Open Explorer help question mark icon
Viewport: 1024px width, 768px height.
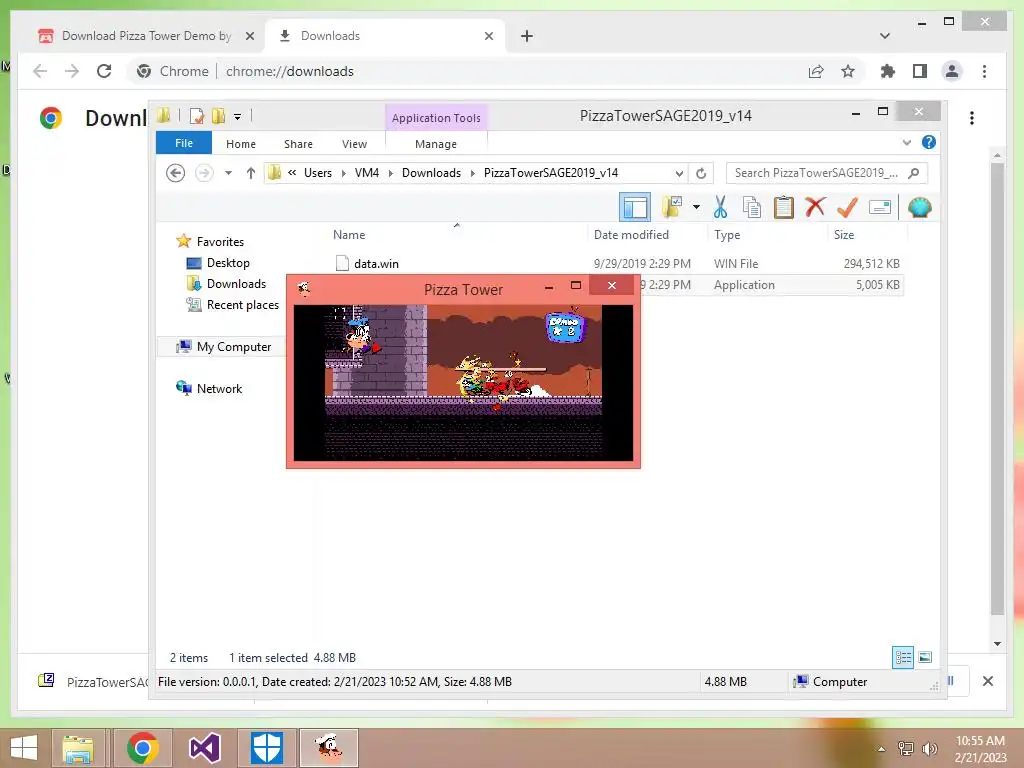tap(929, 142)
